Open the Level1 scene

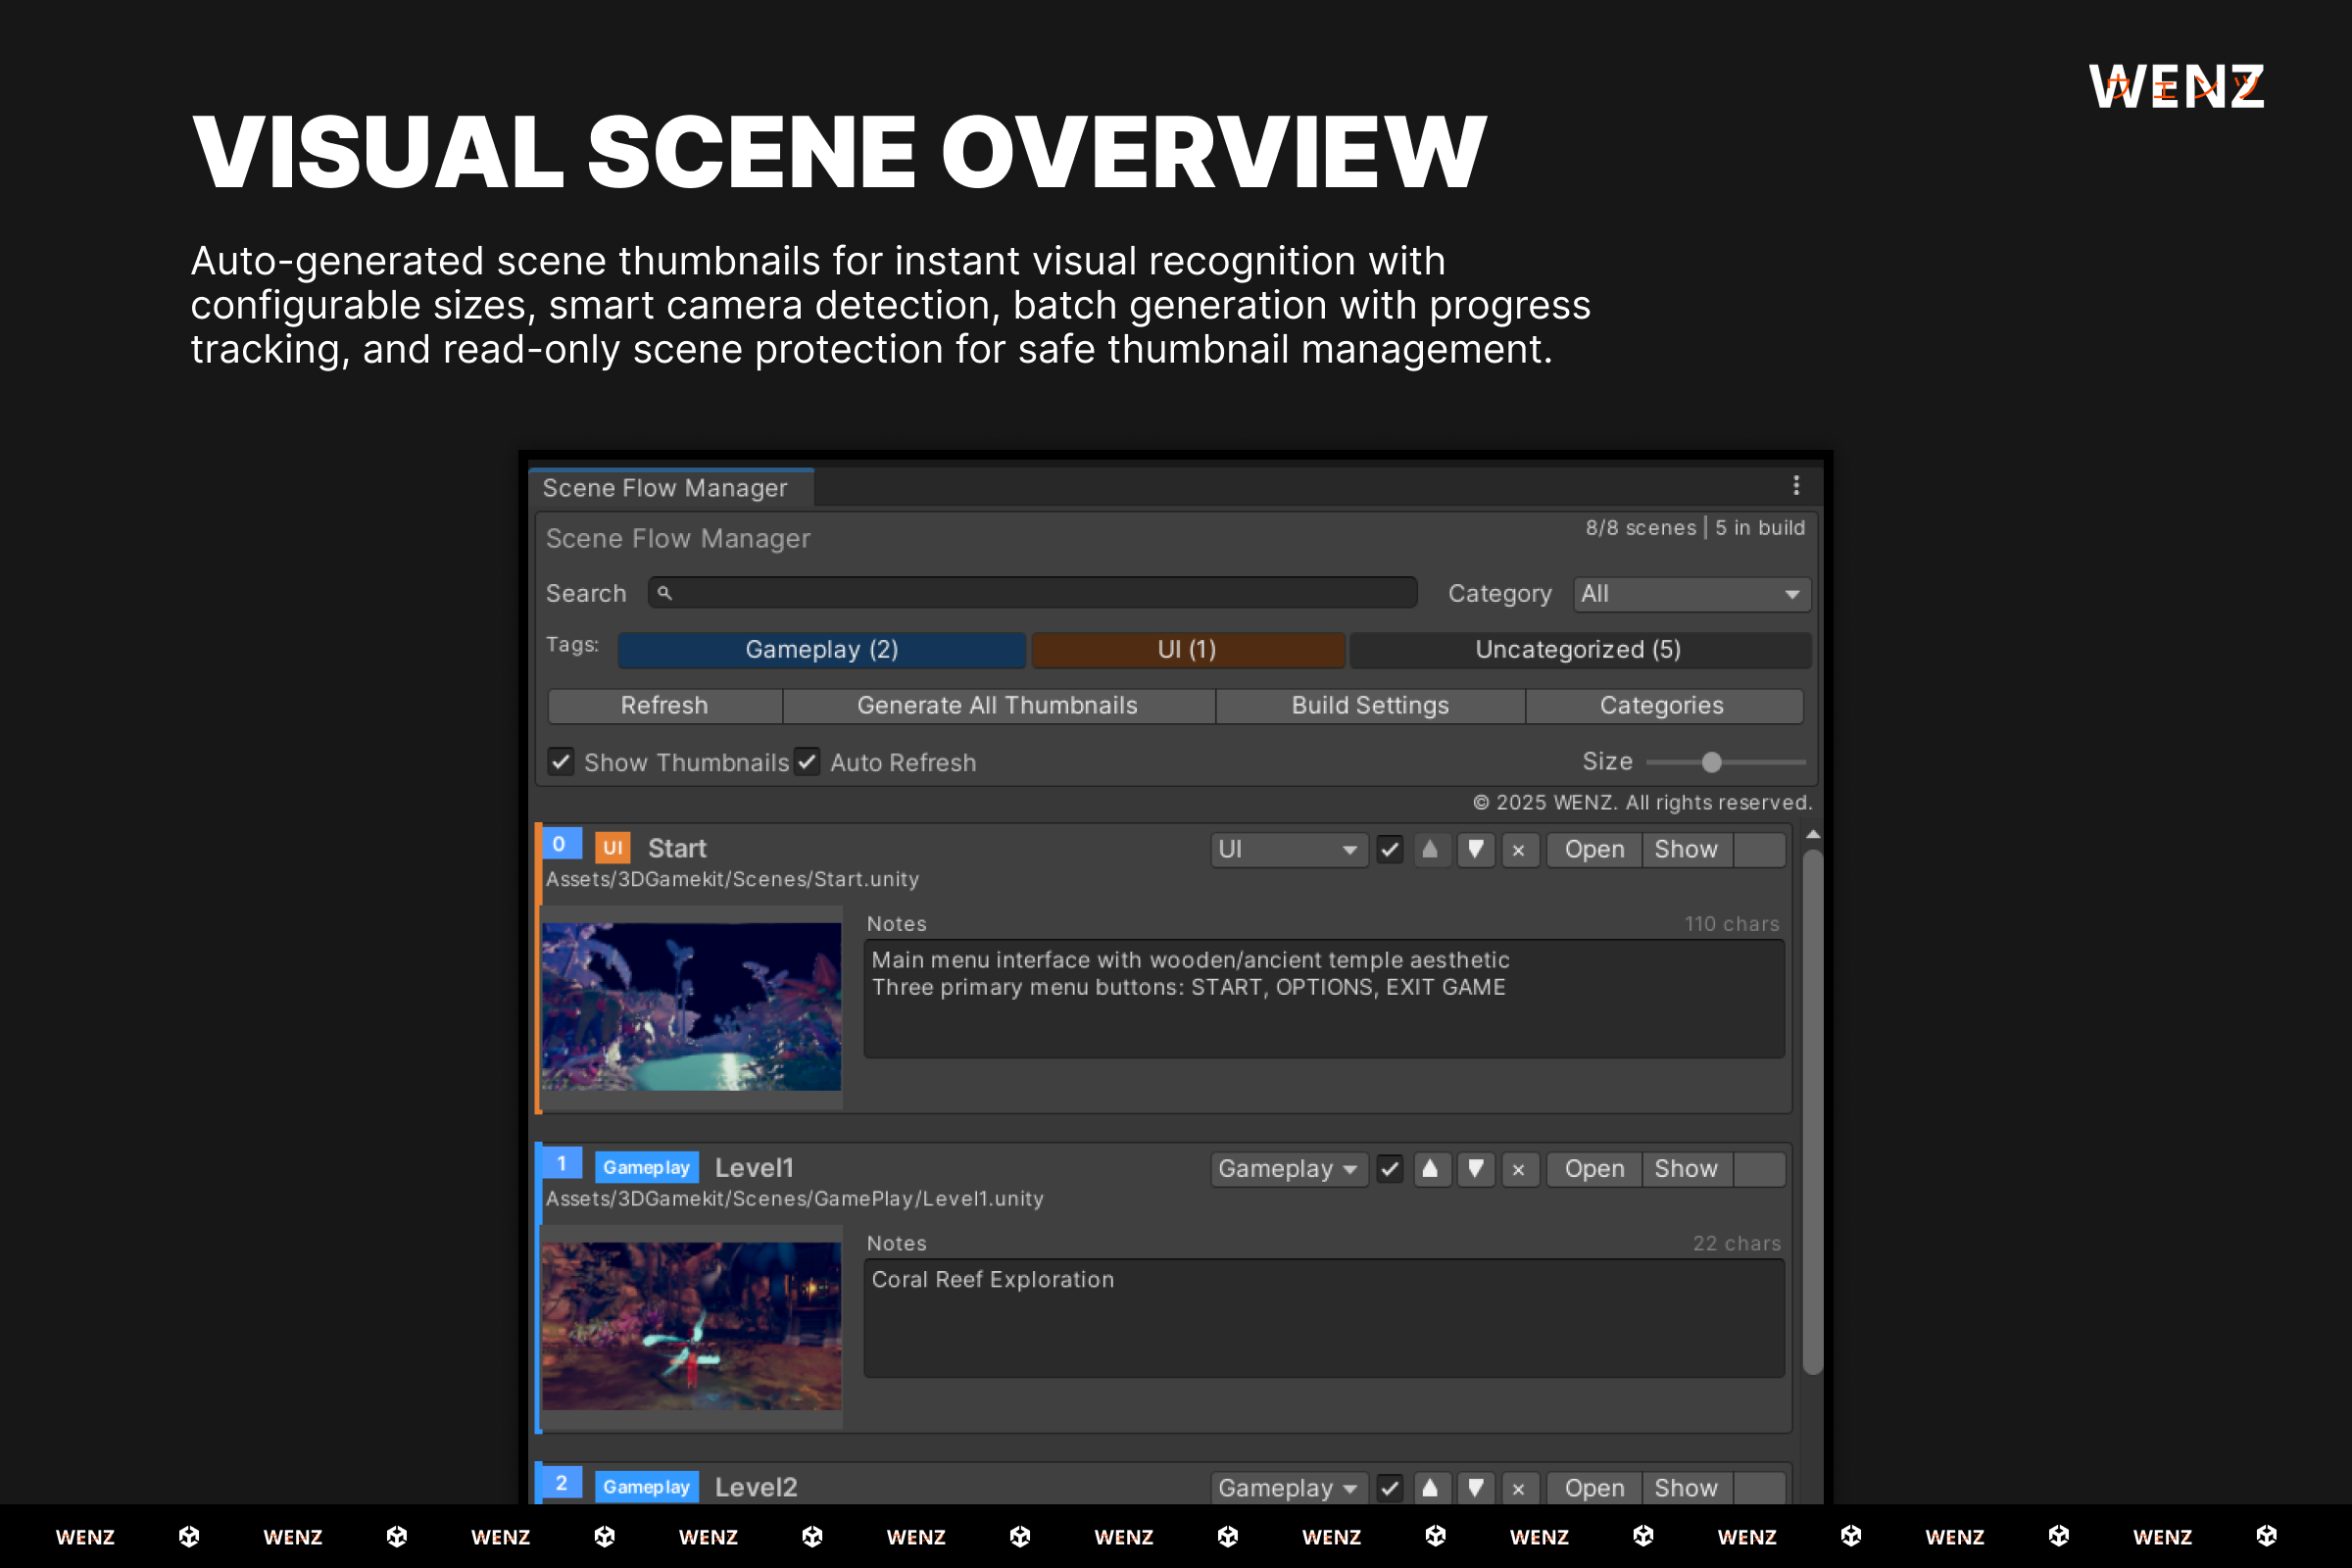point(1594,1168)
